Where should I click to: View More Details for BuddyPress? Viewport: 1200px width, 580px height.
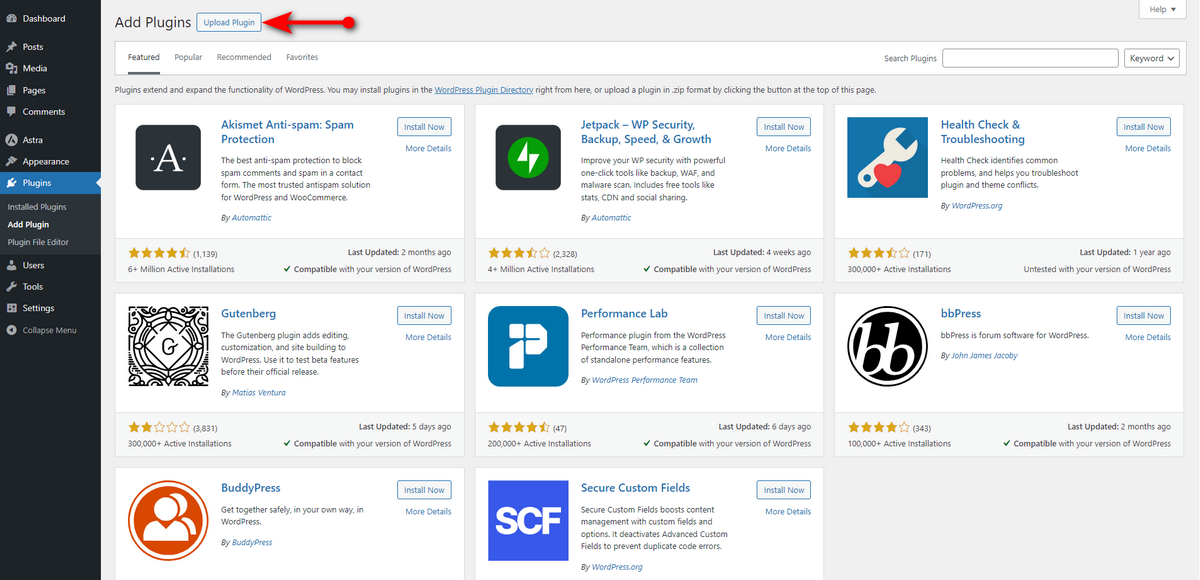(x=428, y=511)
